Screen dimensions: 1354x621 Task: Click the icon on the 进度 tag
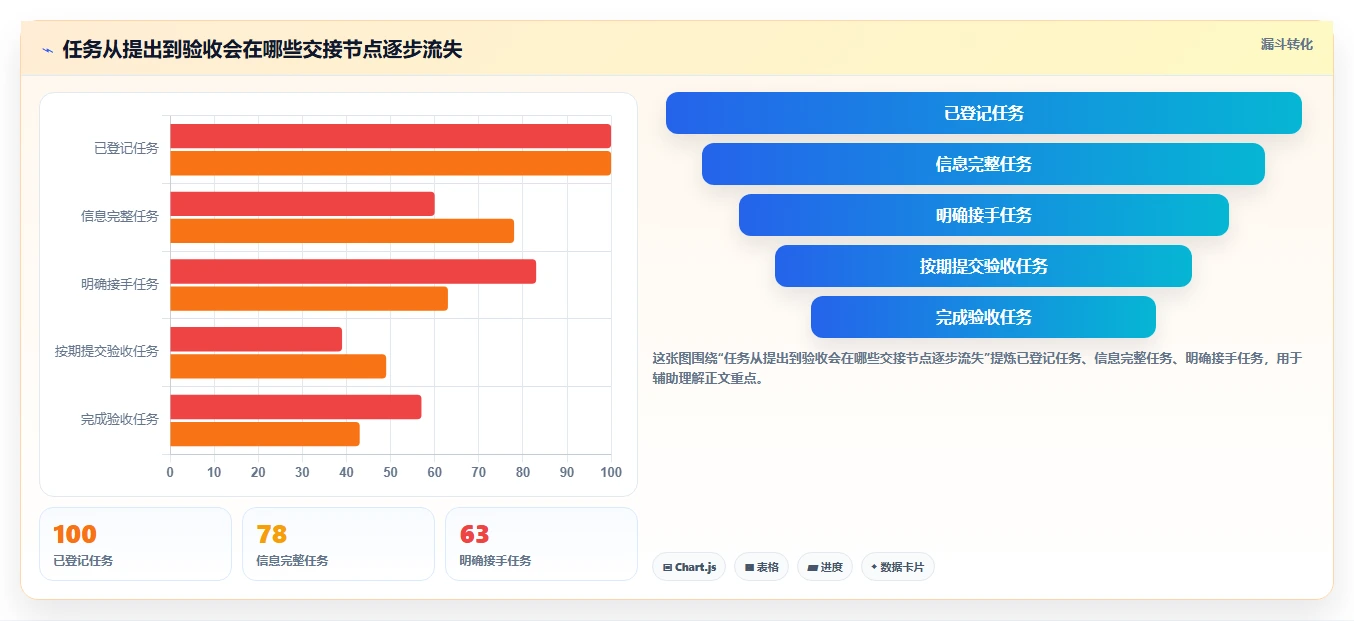point(813,567)
